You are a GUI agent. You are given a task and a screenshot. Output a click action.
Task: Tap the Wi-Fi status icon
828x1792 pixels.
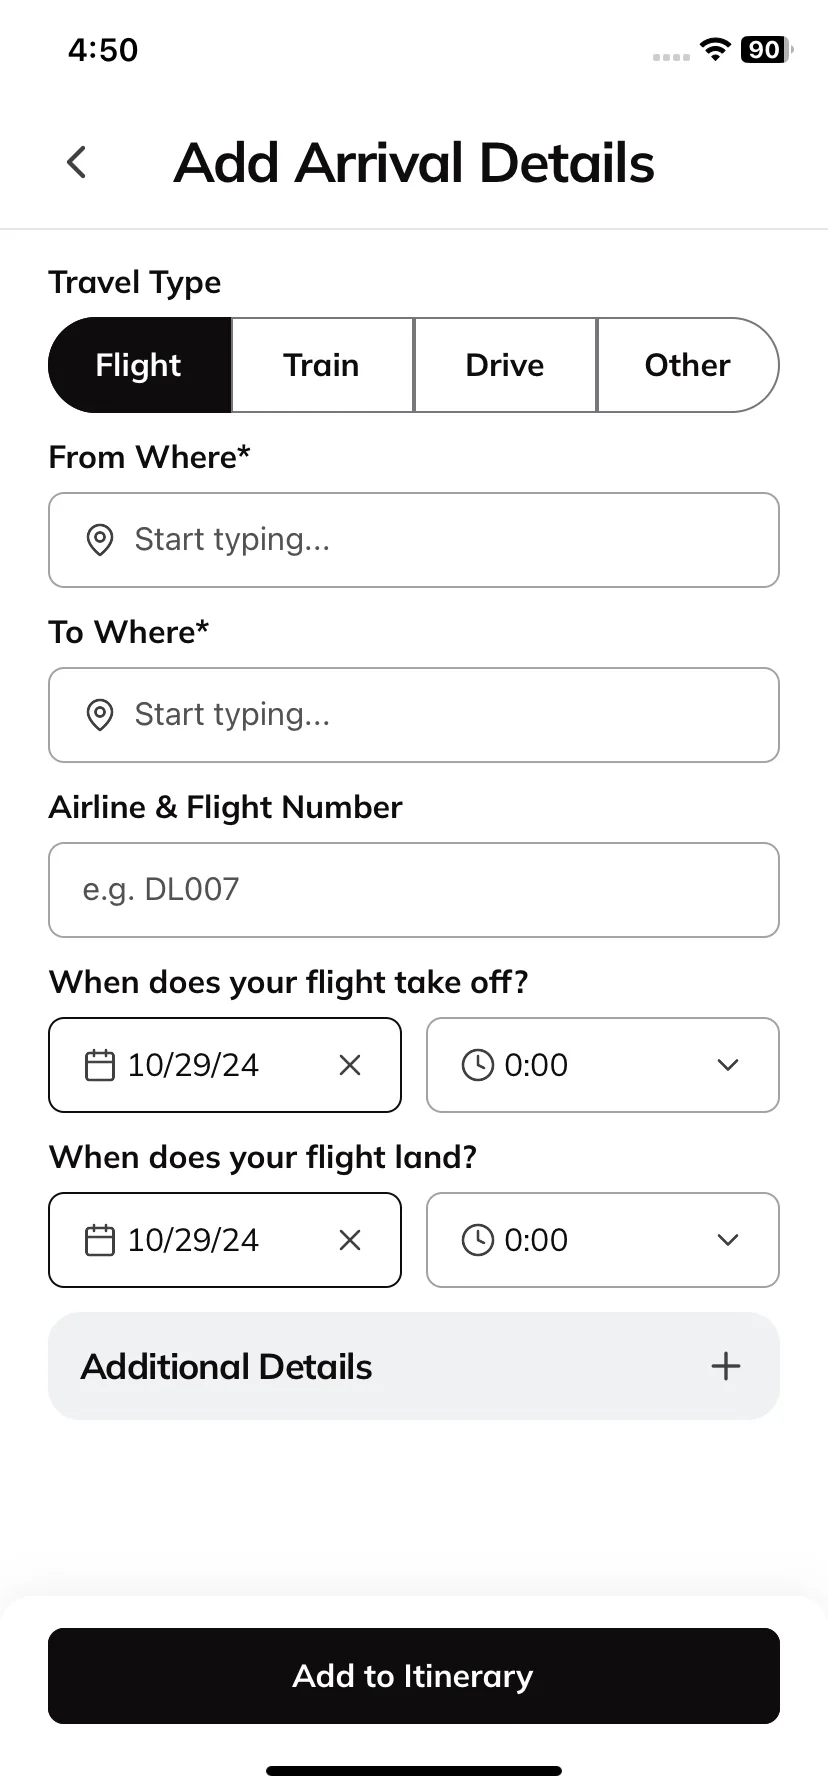pos(715,49)
